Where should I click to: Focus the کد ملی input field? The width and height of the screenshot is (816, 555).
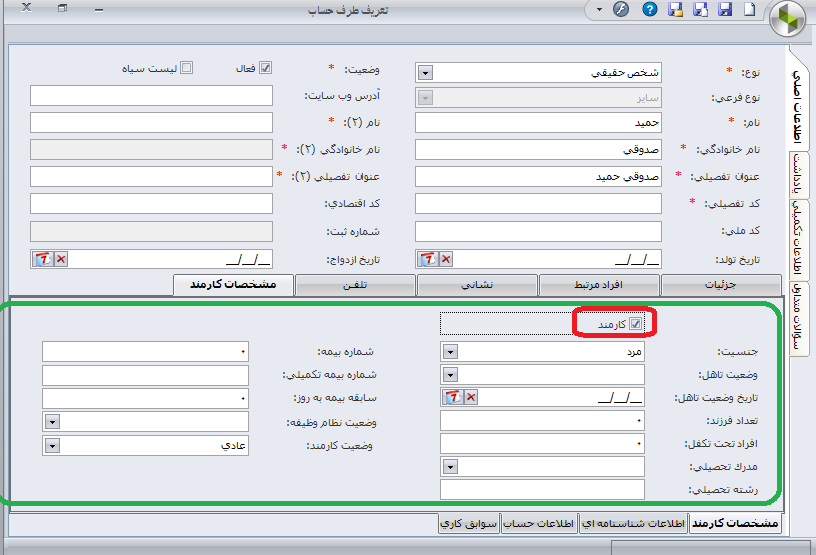(x=538, y=231)
